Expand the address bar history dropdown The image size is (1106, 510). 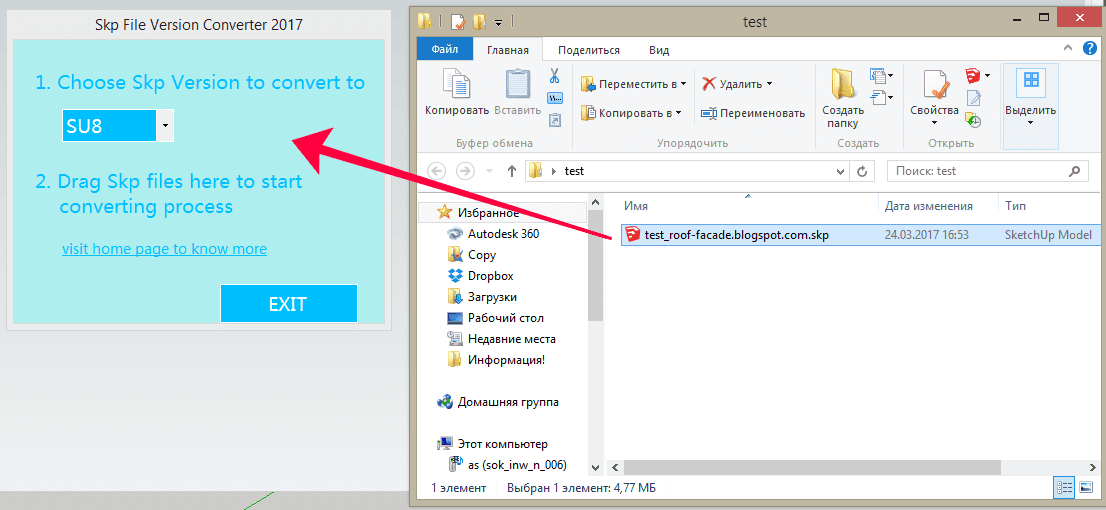pos(839,171)
